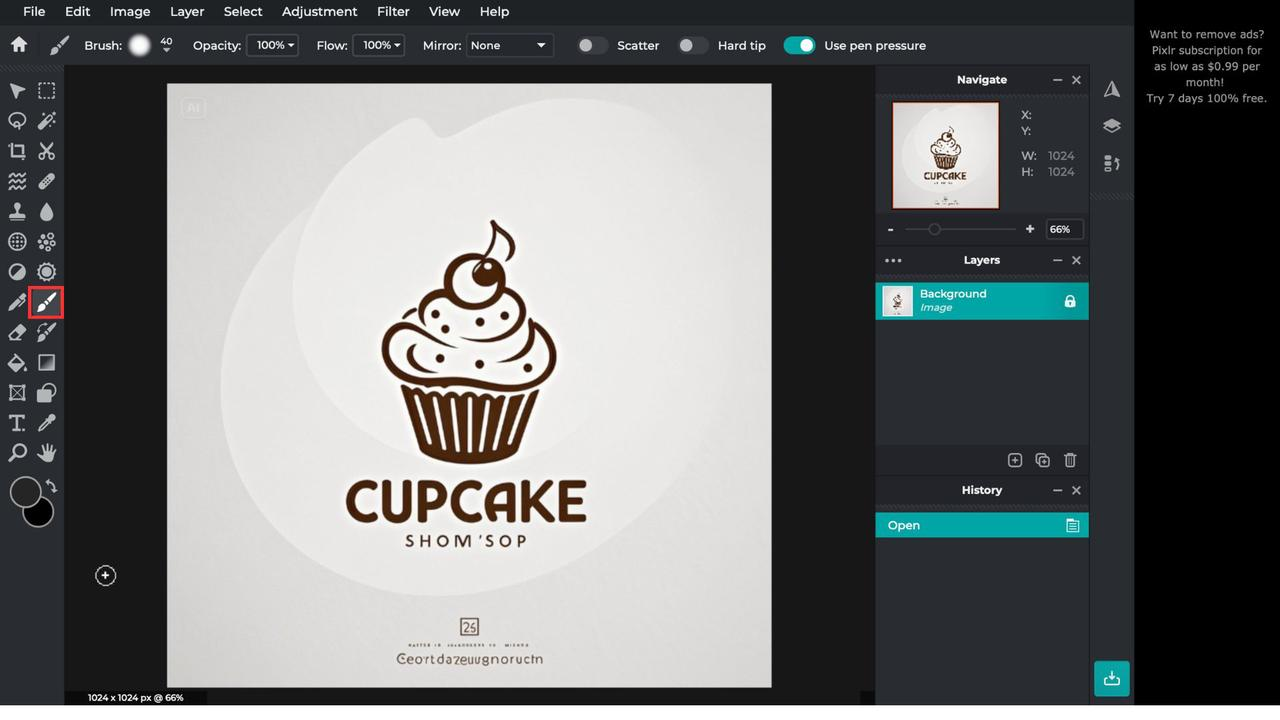Minimize the Layers panel

(1057, 260)
